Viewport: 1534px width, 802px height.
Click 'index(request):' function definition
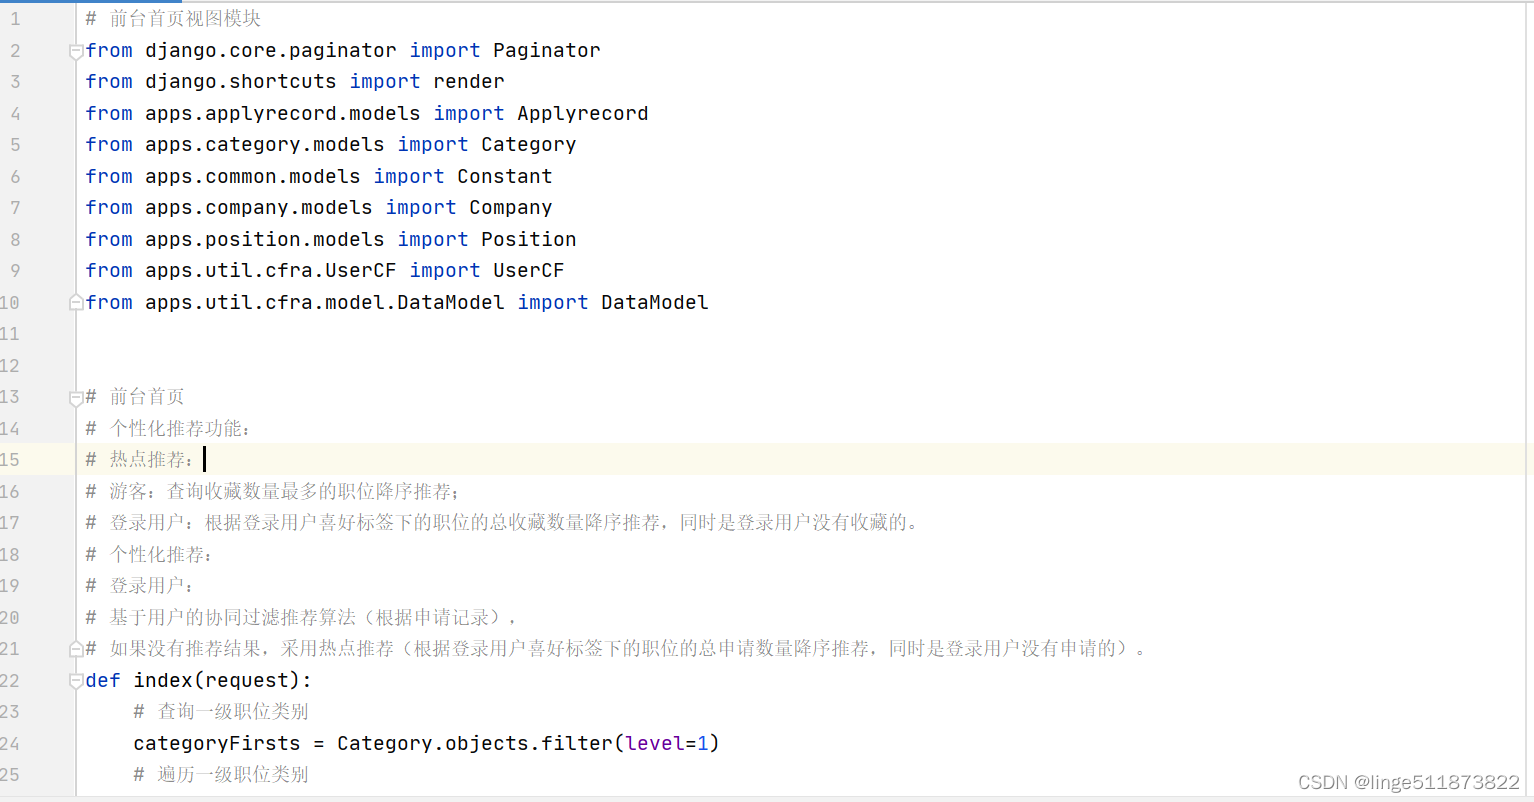[223, 680]
